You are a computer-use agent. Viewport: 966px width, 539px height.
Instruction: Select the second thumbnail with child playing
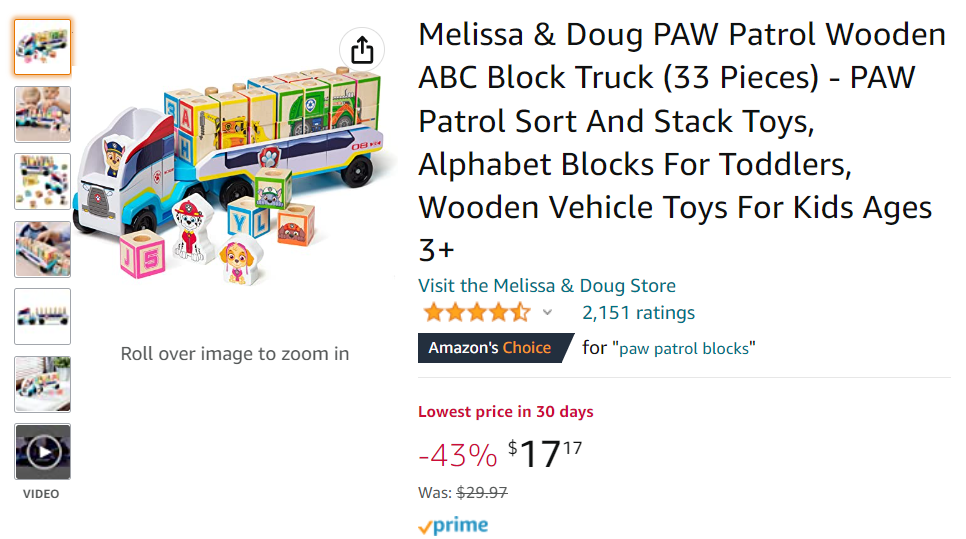(43, 114)
